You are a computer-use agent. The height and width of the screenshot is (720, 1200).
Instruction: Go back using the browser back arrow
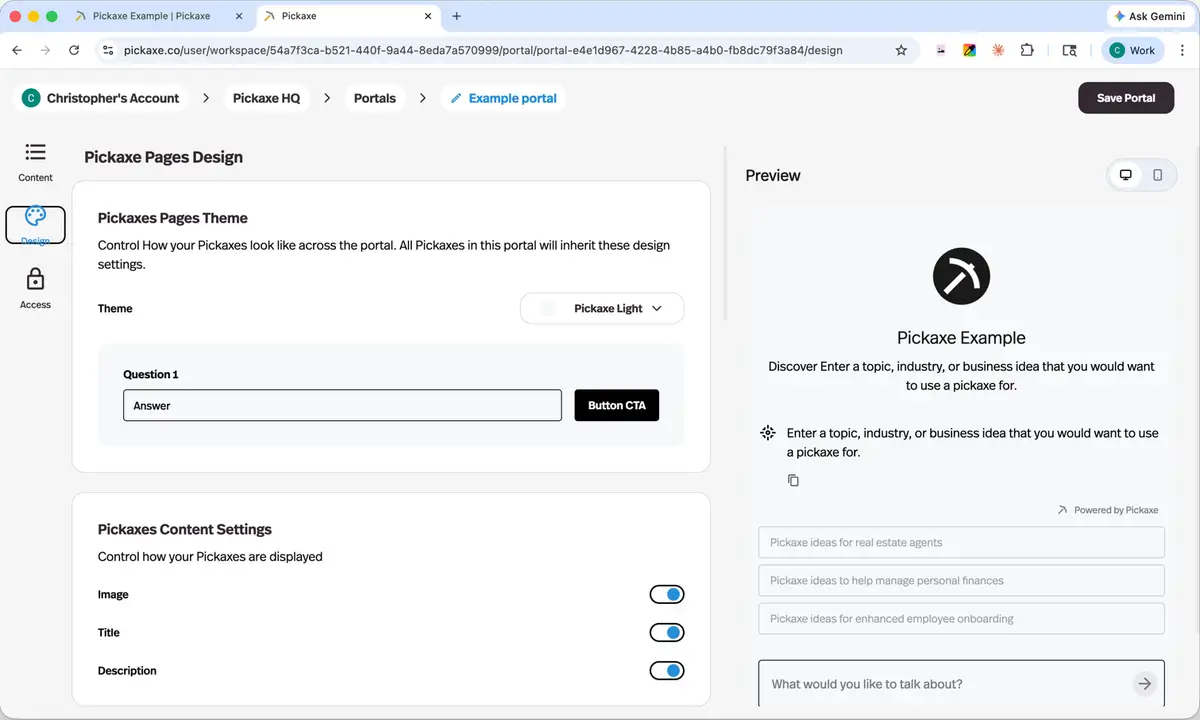tap(17, 50)
